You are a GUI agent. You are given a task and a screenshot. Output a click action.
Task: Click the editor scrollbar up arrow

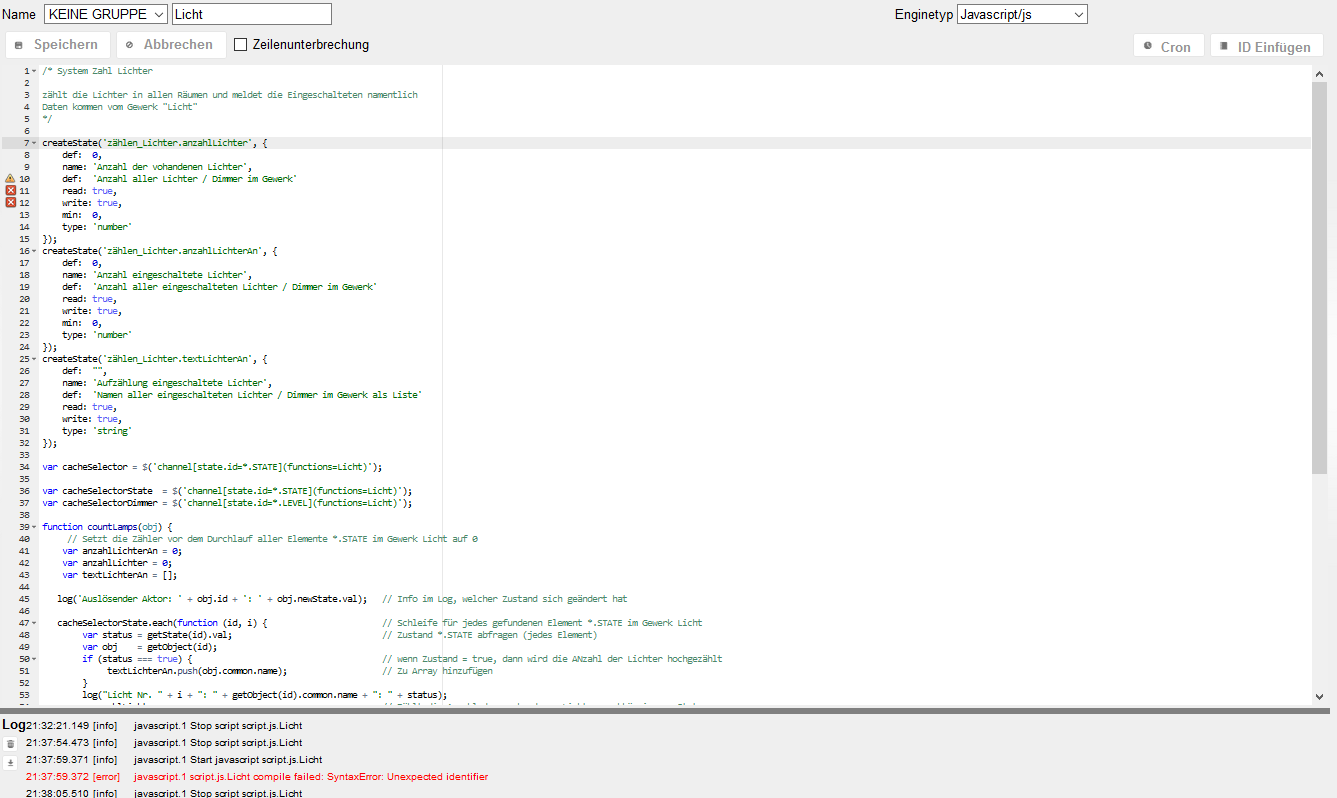tap(1319, 72)
